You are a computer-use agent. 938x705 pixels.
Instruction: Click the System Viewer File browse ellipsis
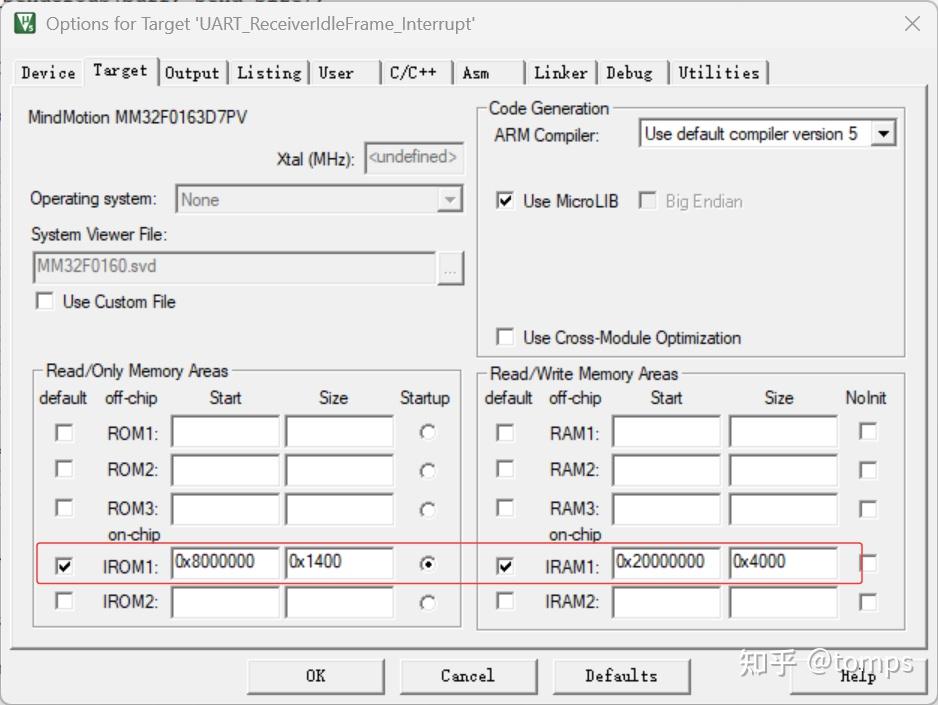(450, 268)
